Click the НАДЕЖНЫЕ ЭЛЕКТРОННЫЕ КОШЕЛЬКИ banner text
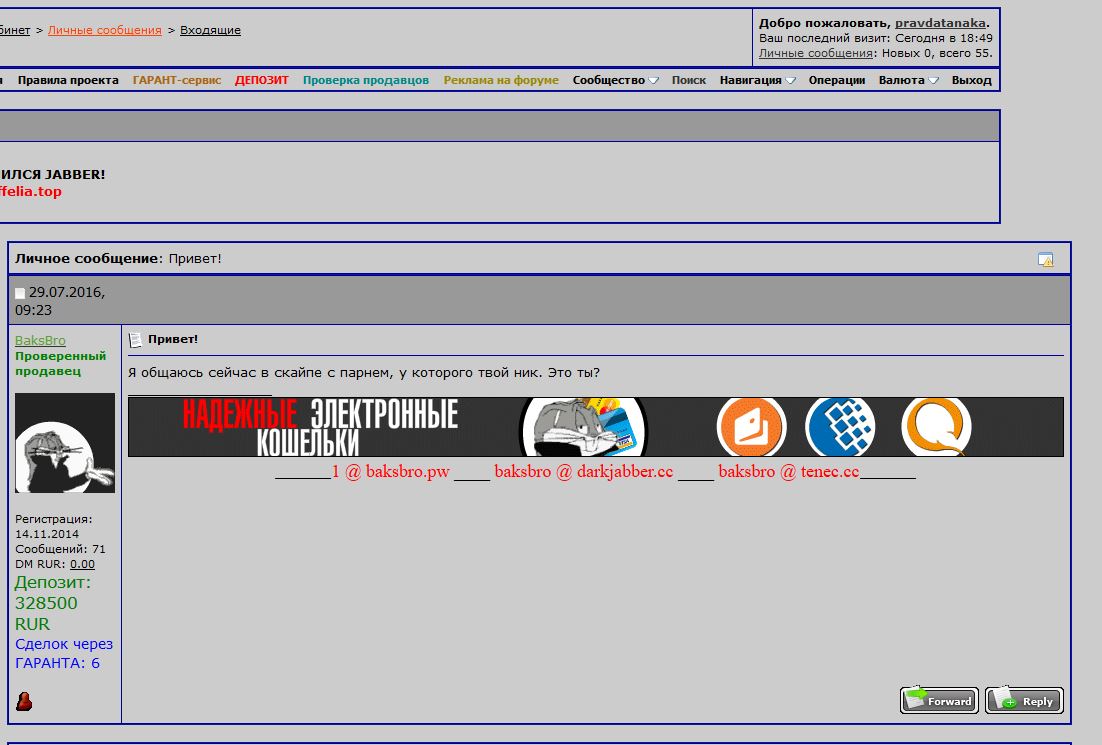Screen dimensions: 1102x745 pos(320,427)
